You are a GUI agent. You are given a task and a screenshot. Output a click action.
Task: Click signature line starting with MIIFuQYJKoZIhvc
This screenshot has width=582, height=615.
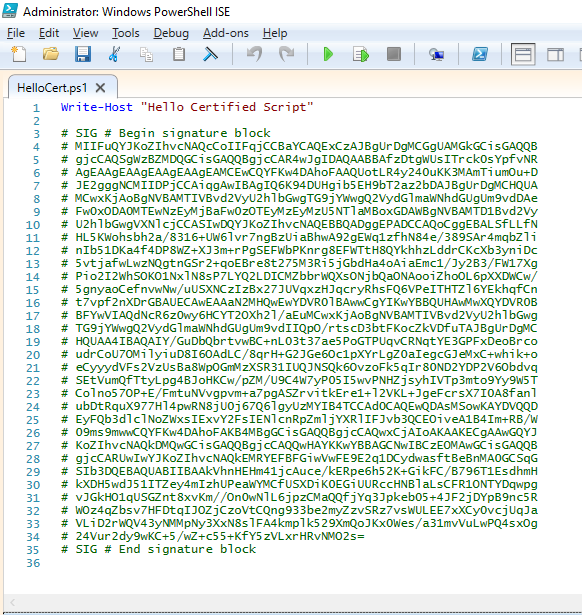coord(299,146)
